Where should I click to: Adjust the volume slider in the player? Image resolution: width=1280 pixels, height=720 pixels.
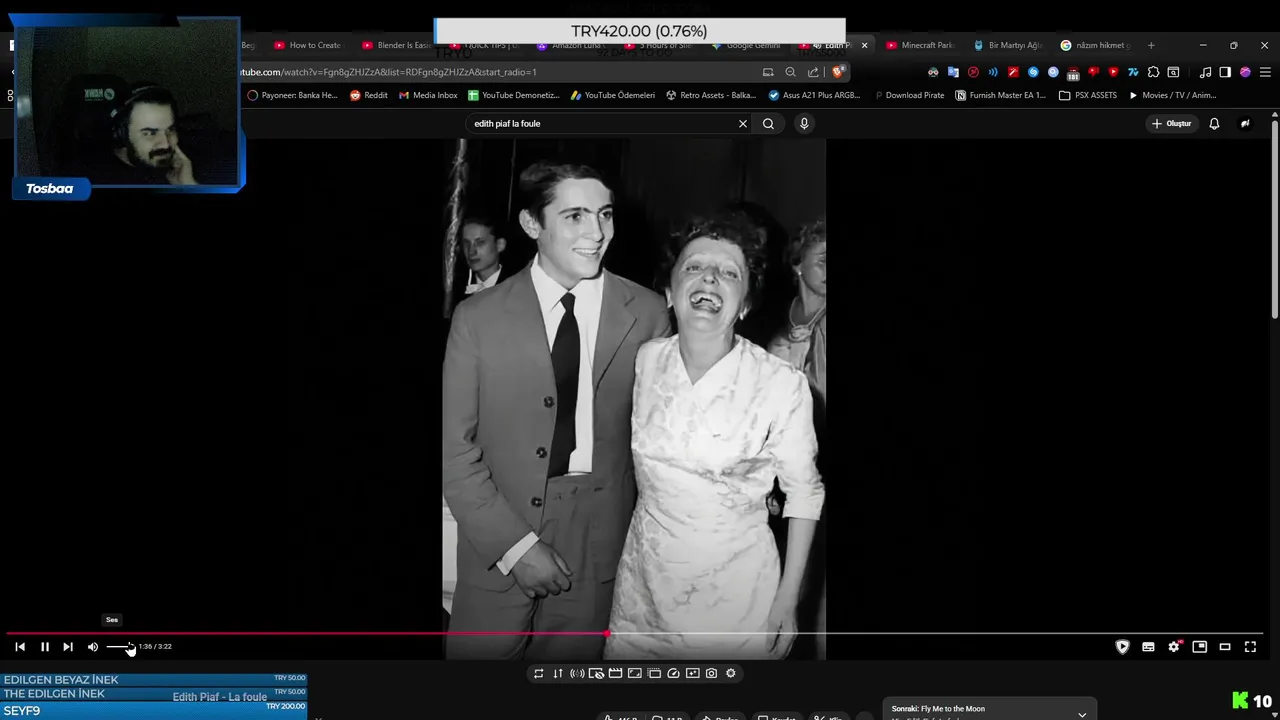point(120,647)
